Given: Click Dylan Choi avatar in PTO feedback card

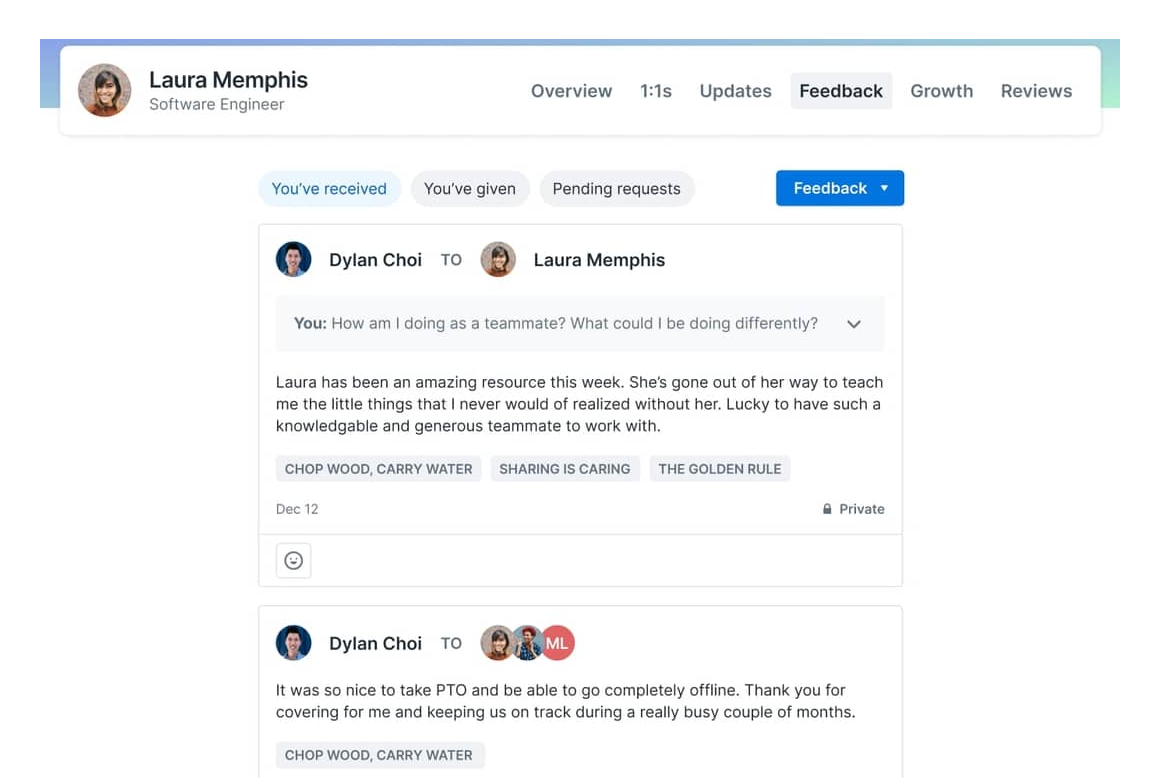Looking at the screenshot, I should (294, 643).
